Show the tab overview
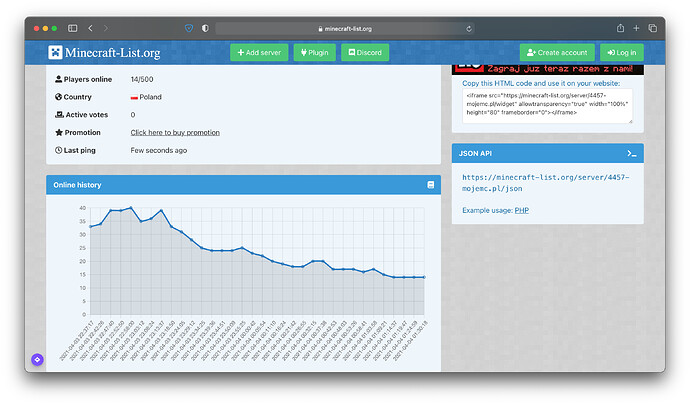The height and width of the screenshot is (405, 690). (x=653, y=28)
